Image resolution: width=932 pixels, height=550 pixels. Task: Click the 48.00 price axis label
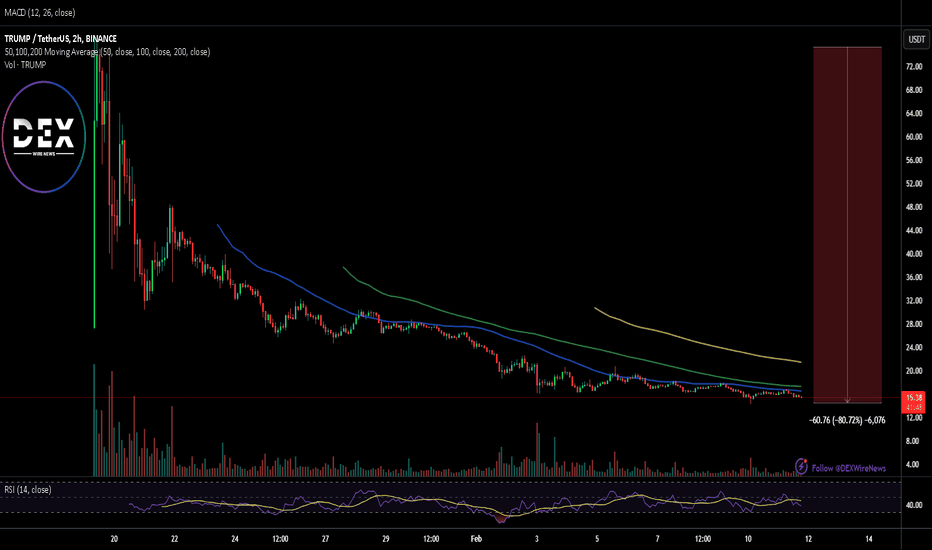[x=914, y=207]
